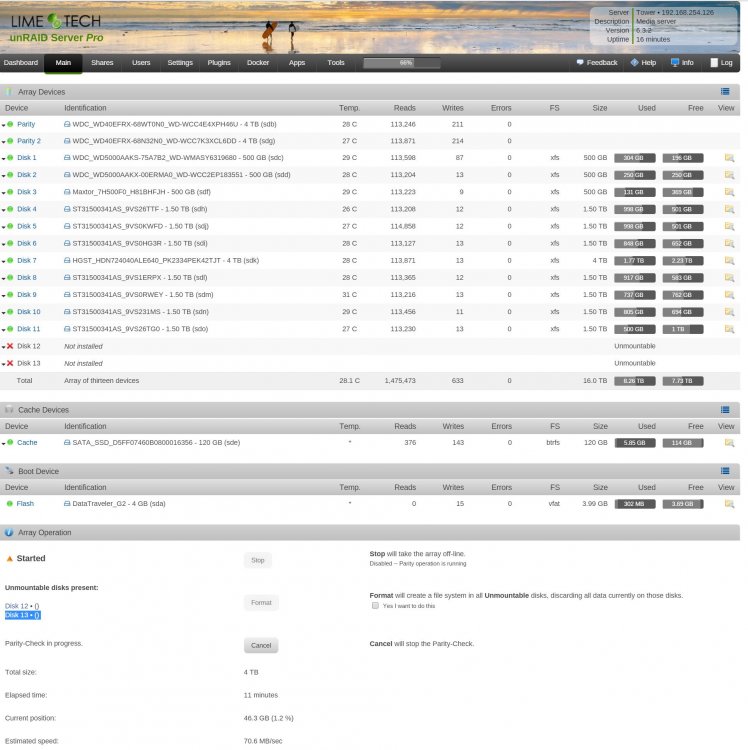Click the Format button

tap(261, 603)
